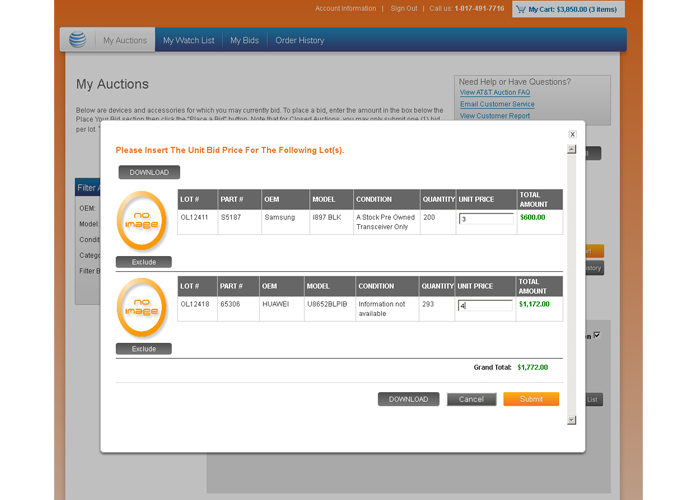Viewport: 700px width, 500px height.
Task: Click Email Customer Service link
Action: point(497,104)
